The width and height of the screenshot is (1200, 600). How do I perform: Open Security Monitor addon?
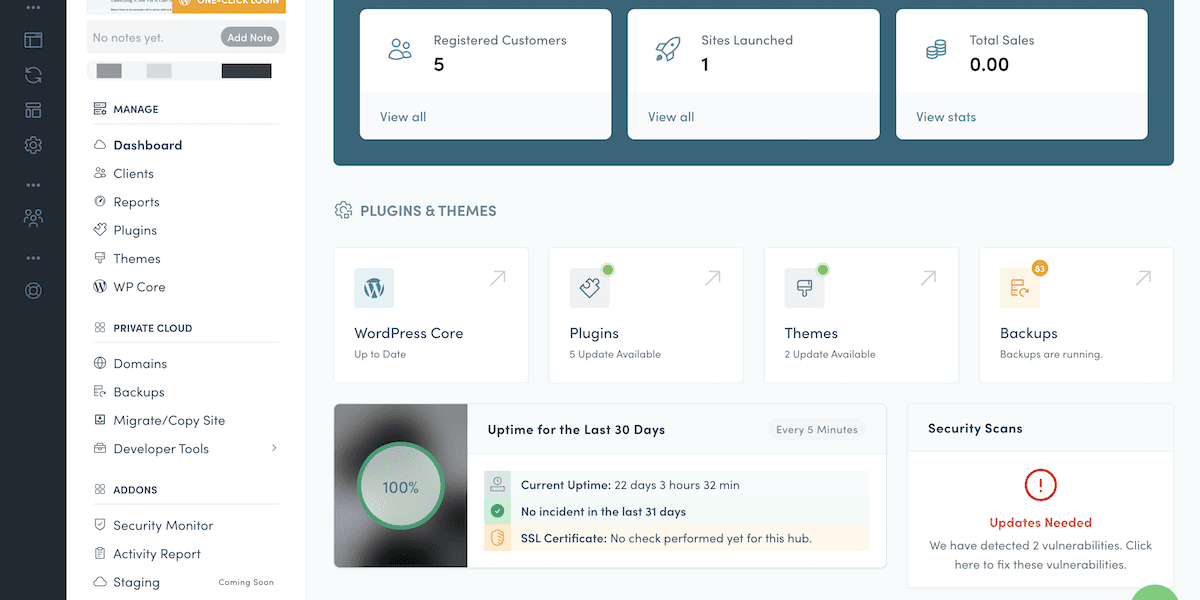tap(163, 525)
